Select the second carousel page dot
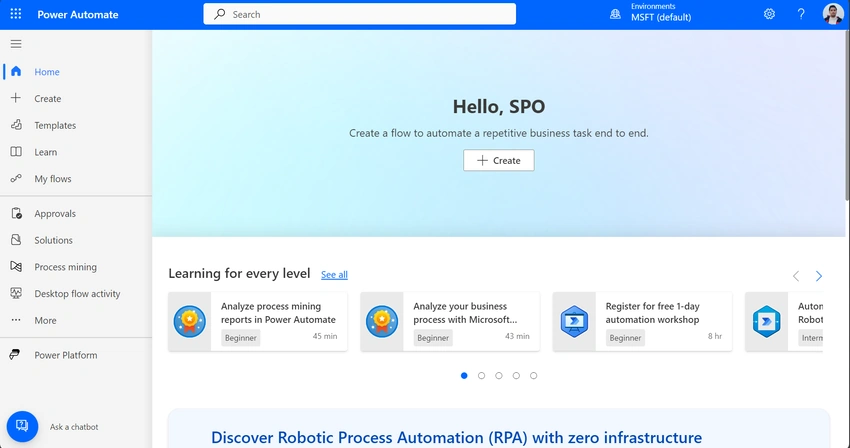850x448 pixels. [x=481, y=375]
